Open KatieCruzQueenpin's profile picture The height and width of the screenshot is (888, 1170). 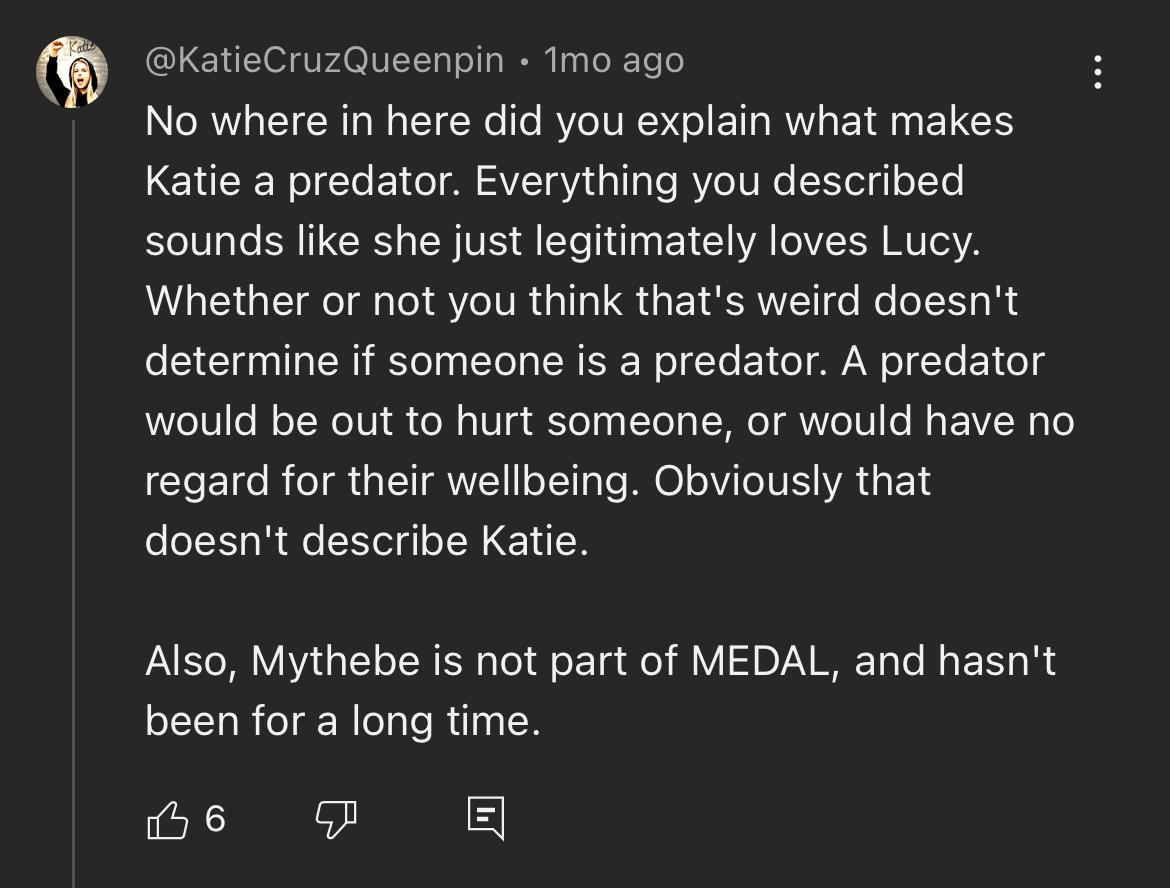click(72, 72)
